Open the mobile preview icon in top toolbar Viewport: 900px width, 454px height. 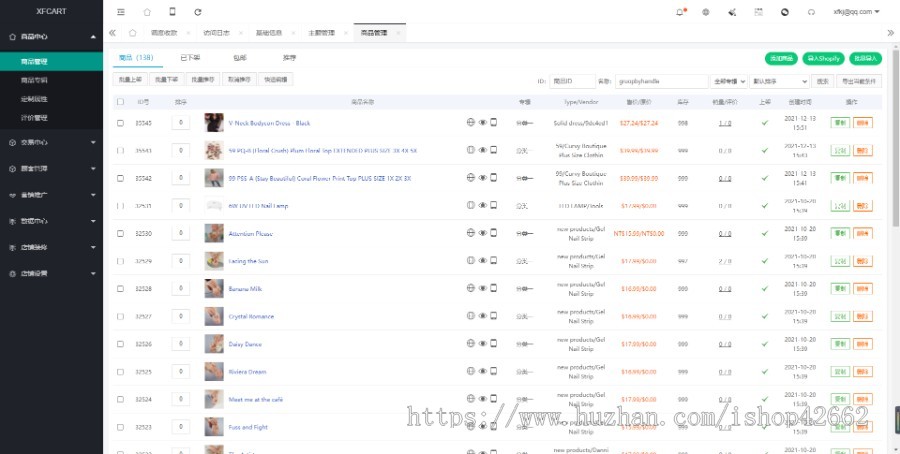(x=172, y=11)
